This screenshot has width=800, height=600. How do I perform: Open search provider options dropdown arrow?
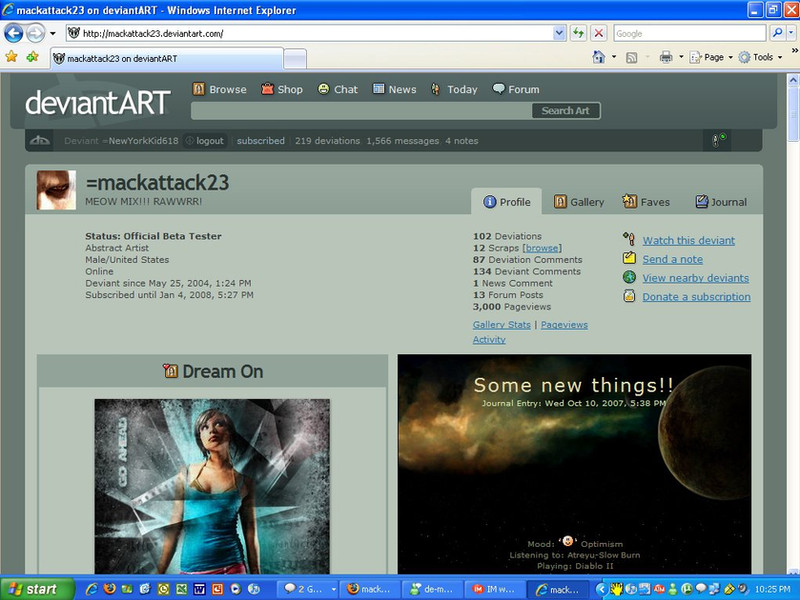click(791, 34)
